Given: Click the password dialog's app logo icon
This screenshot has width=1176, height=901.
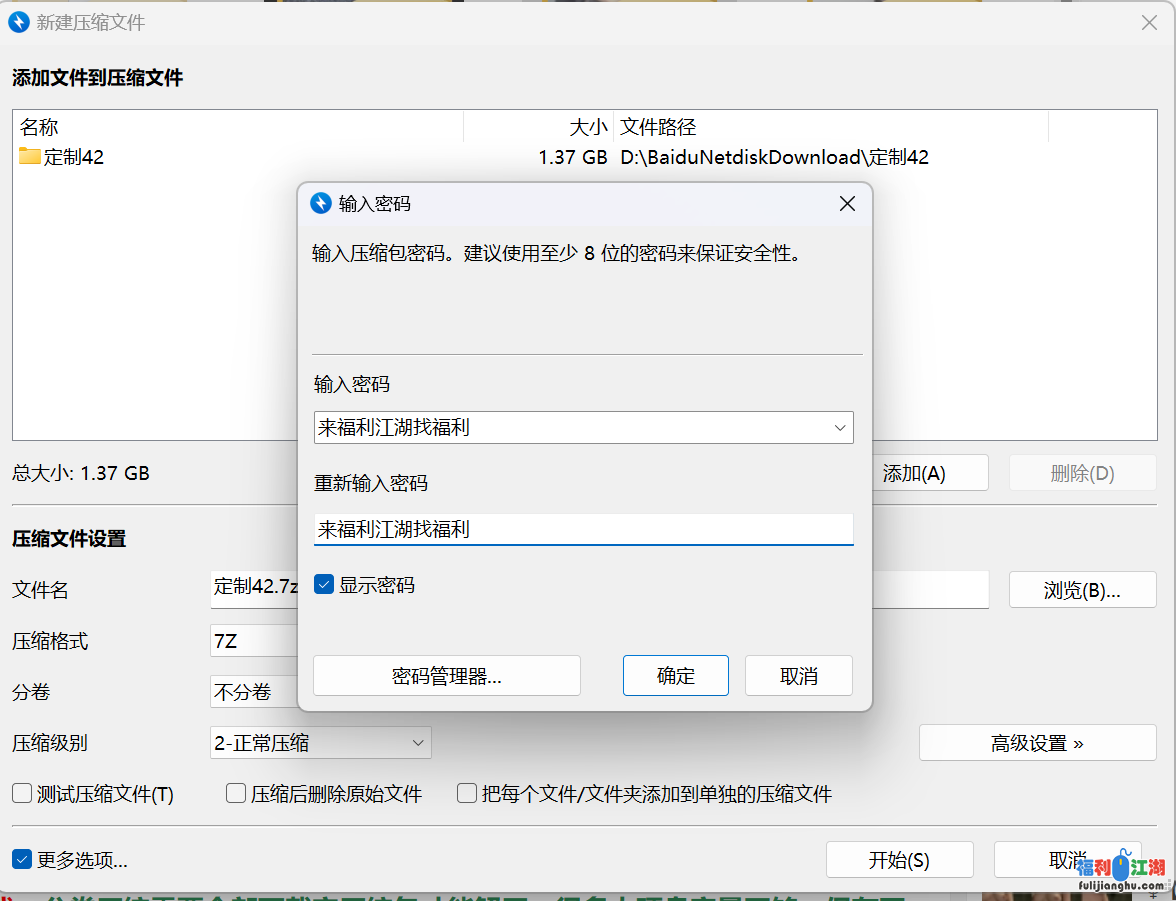Looking at the screenshot, I should (321, 204).
